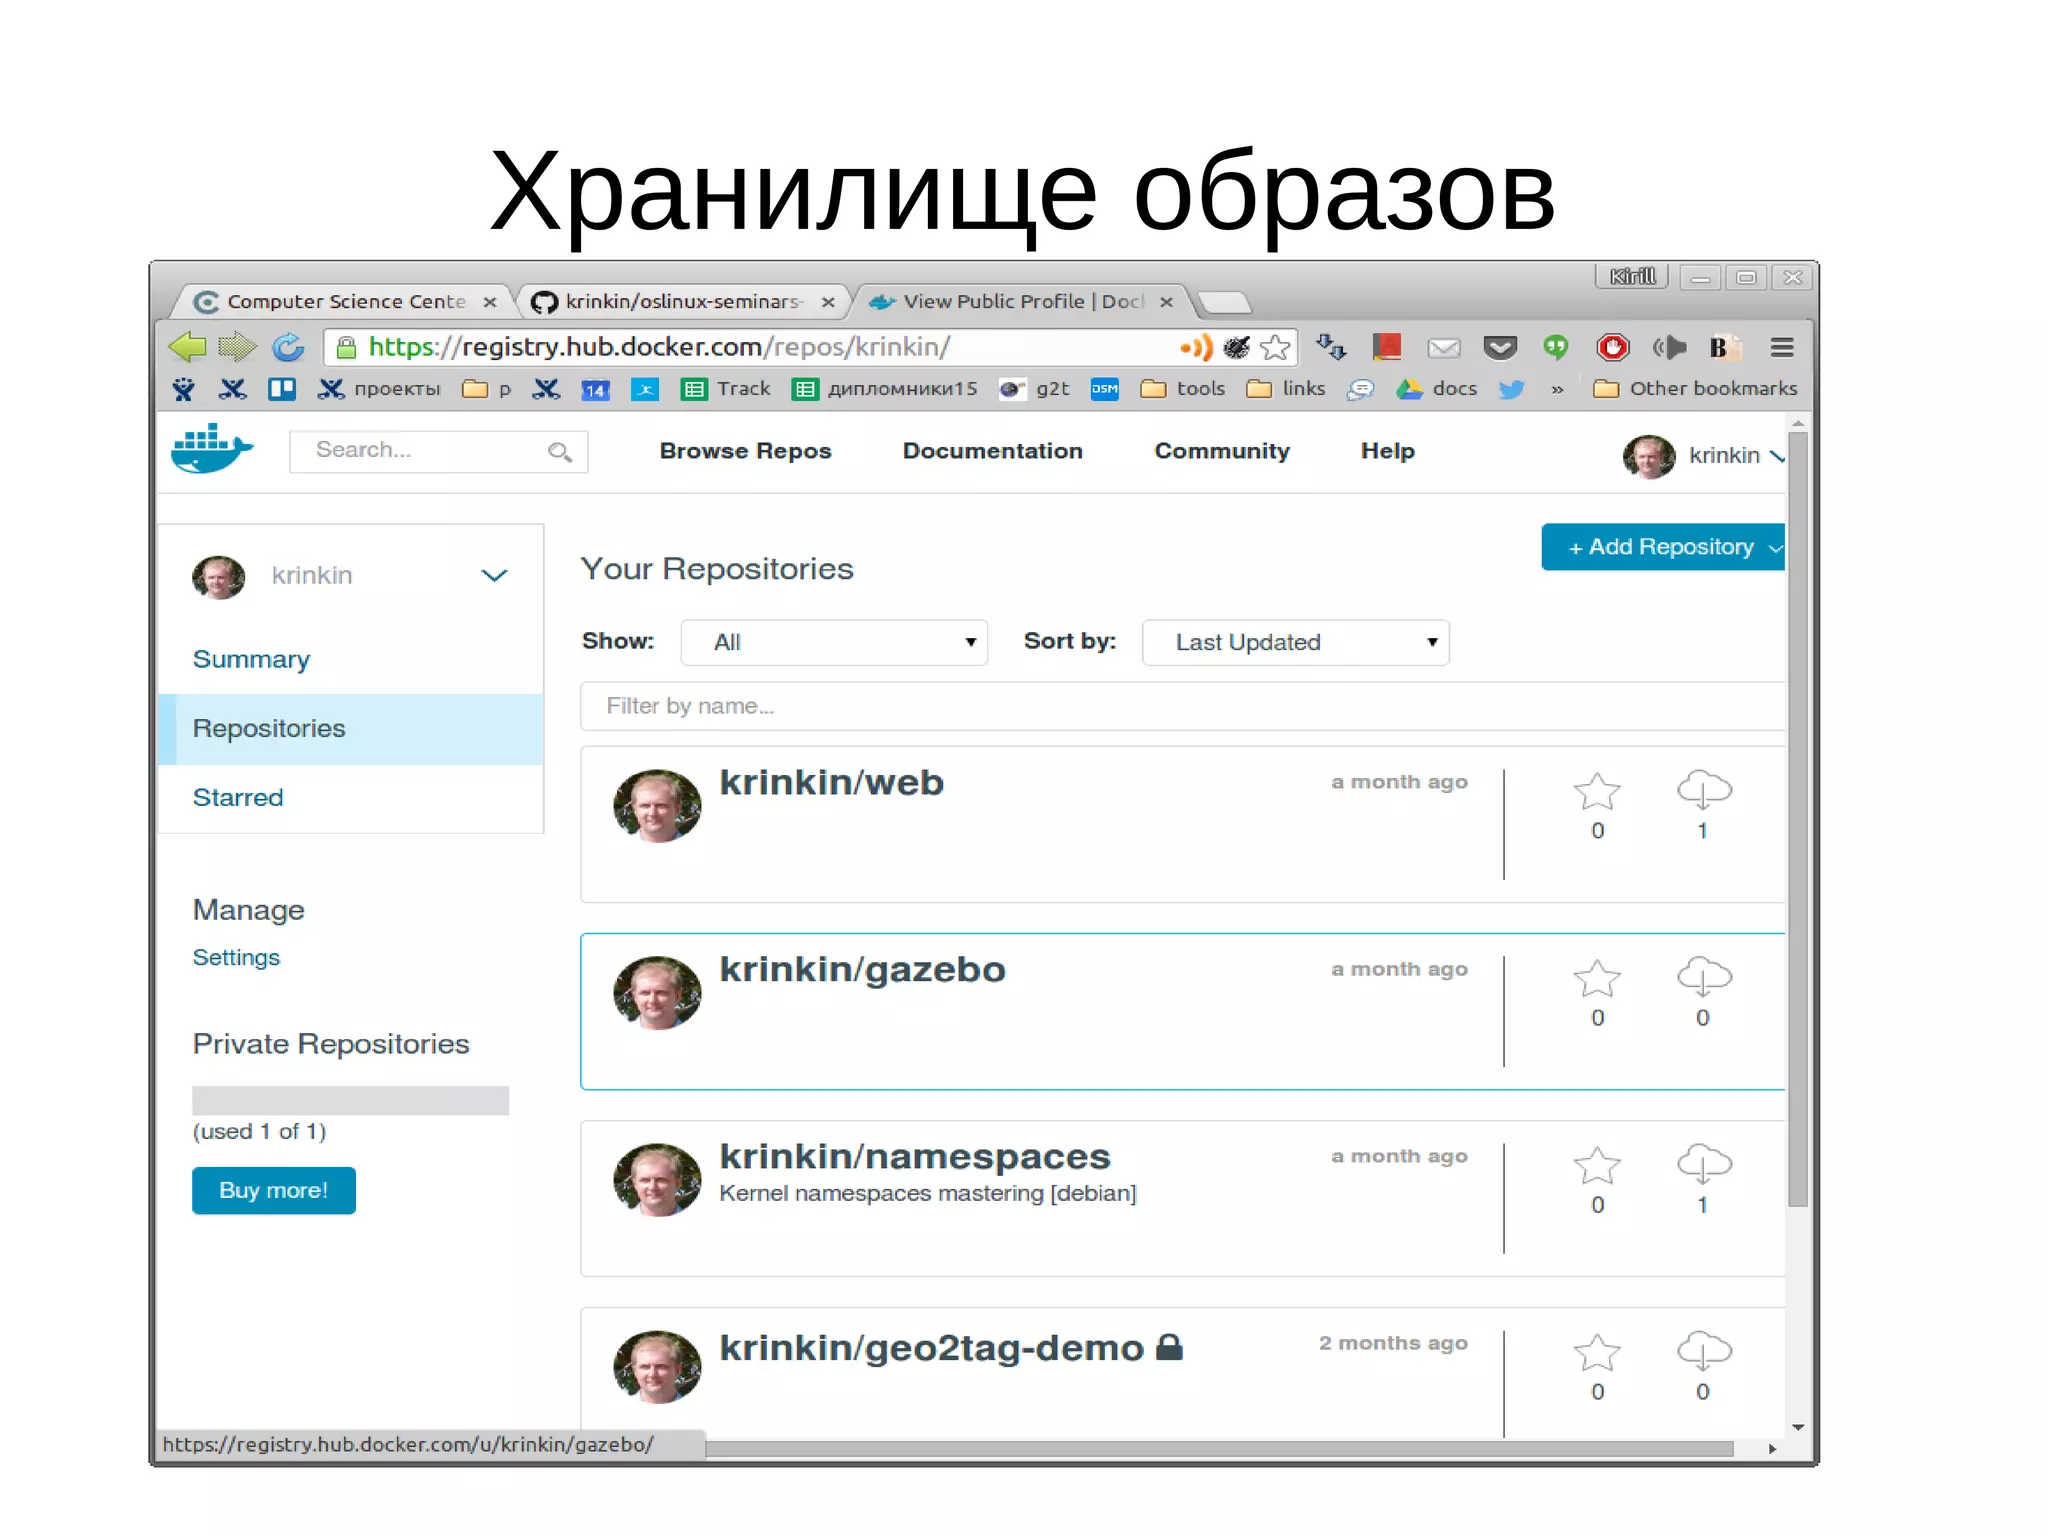
Task: Star the krinkin/geo2tag-demo repository
Action: [1597, 1352]
